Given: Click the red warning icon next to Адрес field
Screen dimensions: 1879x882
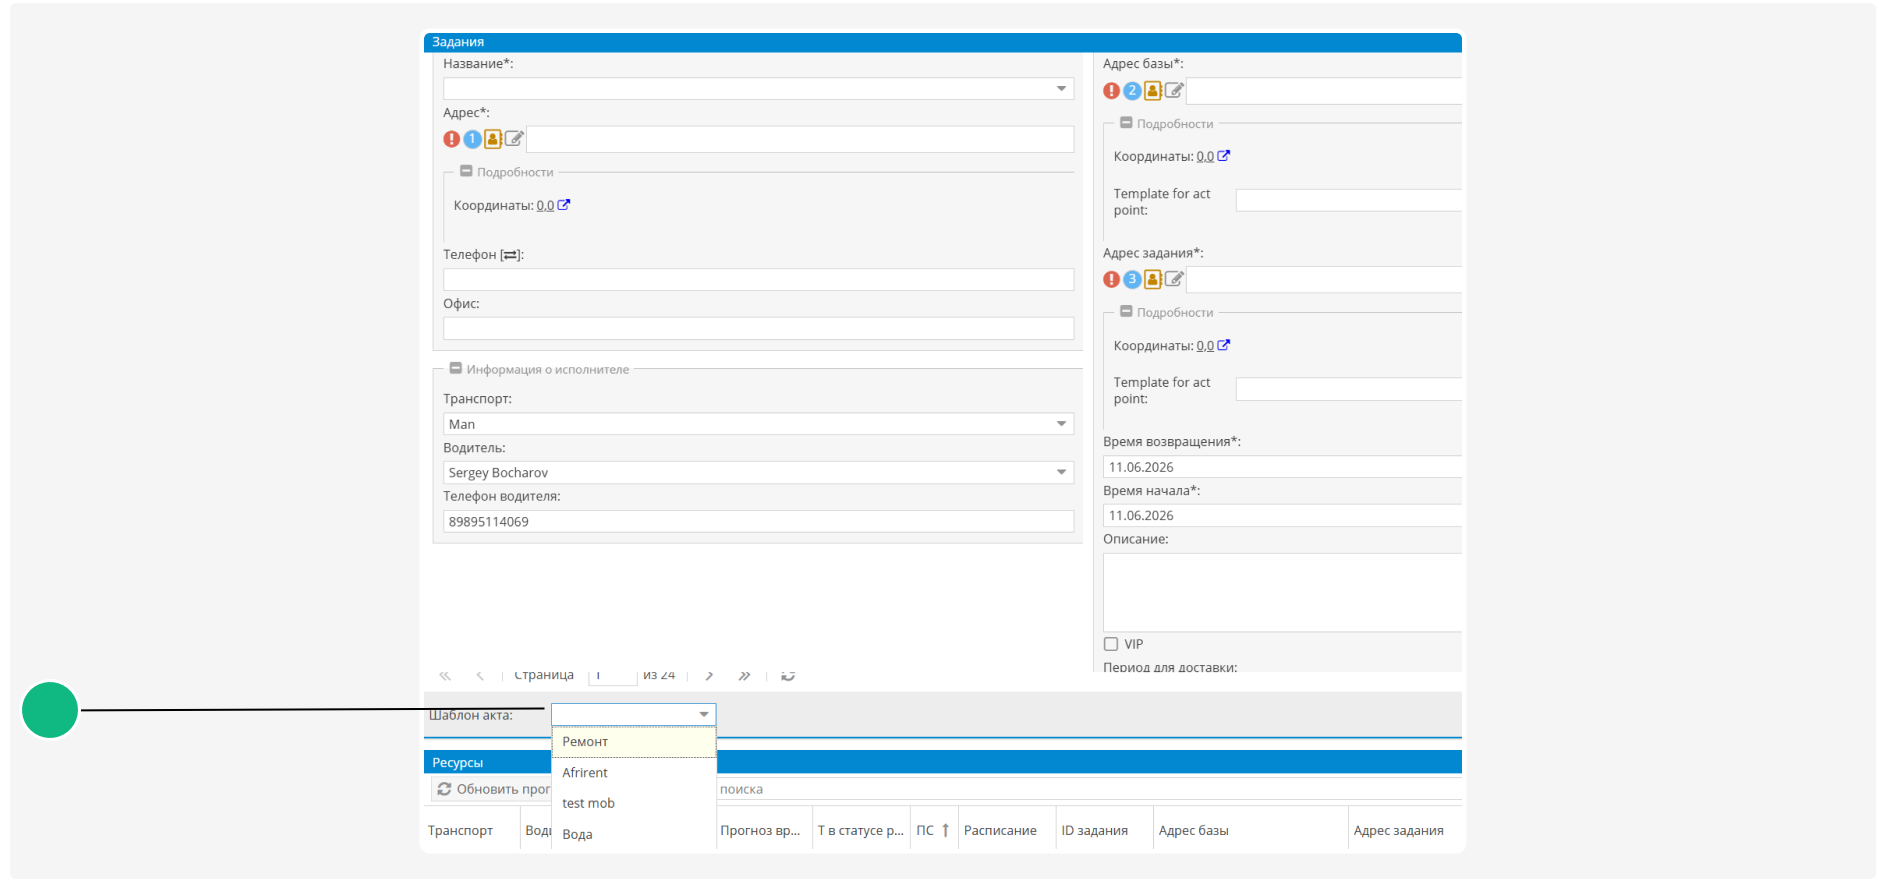Looking at the screenshot, I should (451, 139).
